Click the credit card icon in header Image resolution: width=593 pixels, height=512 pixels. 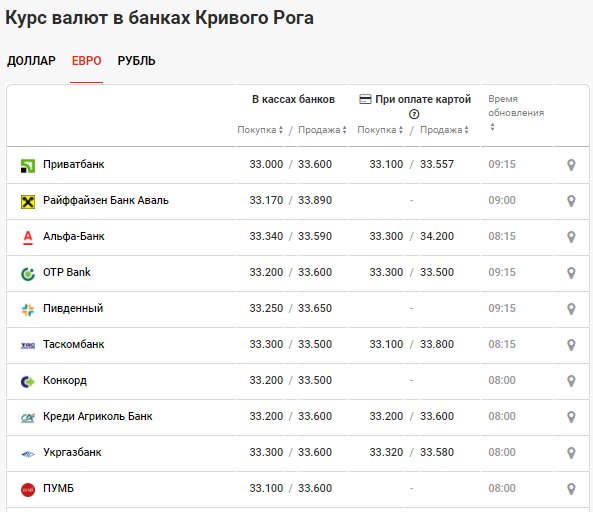point(365,99)
